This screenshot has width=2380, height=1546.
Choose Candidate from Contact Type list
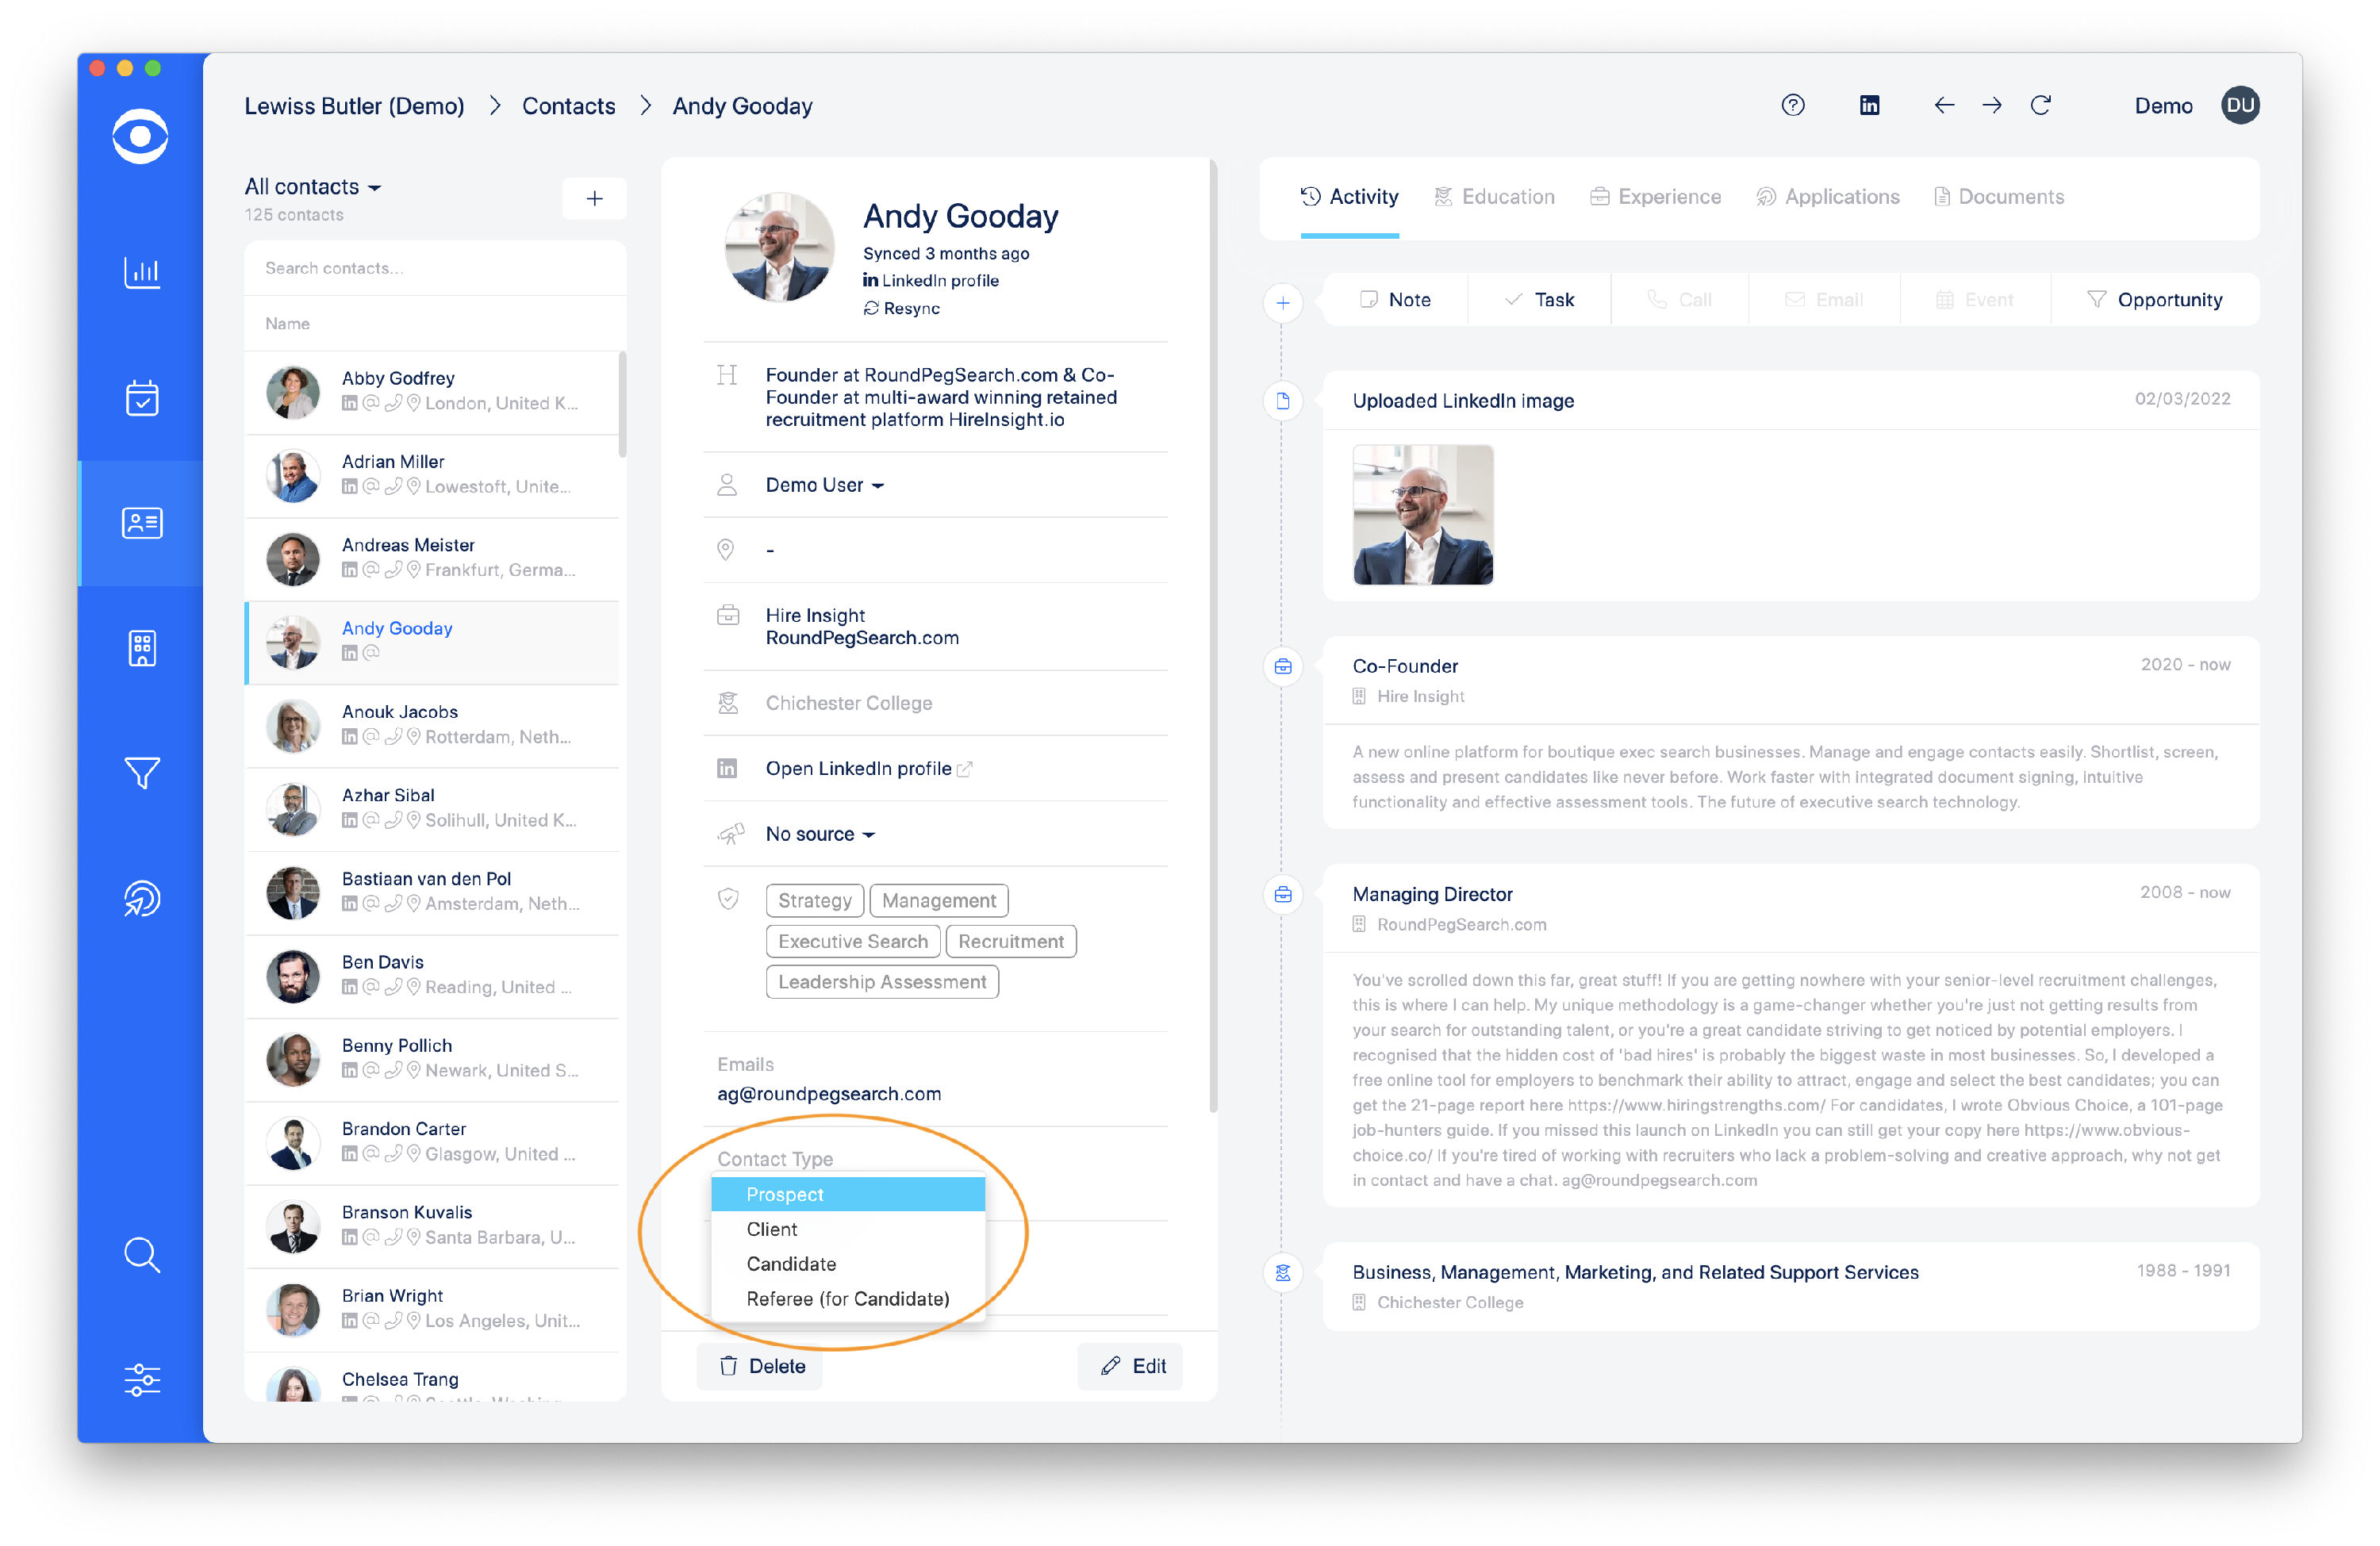[790, 1264]
